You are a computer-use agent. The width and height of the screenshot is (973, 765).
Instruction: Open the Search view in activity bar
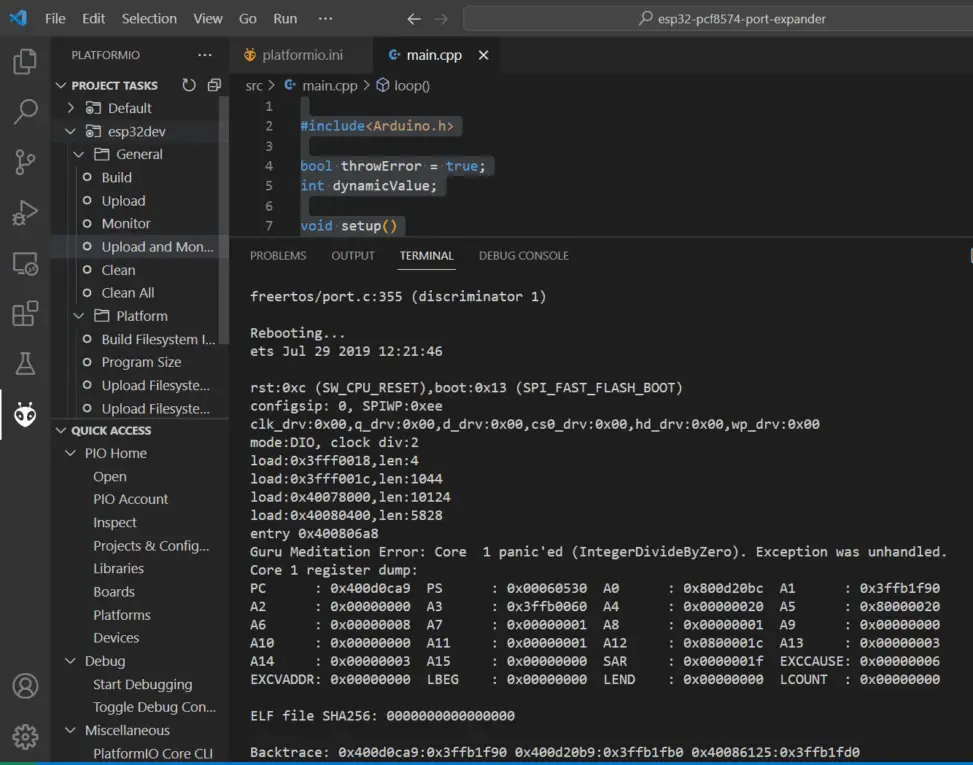[x=25, y=112]
